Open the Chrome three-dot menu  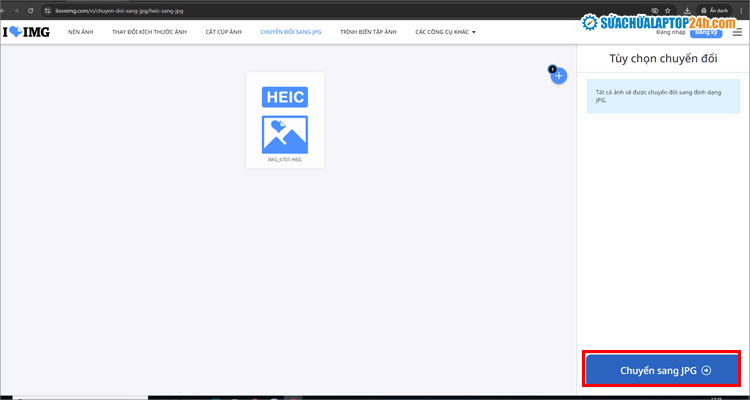tap(741, 10)
